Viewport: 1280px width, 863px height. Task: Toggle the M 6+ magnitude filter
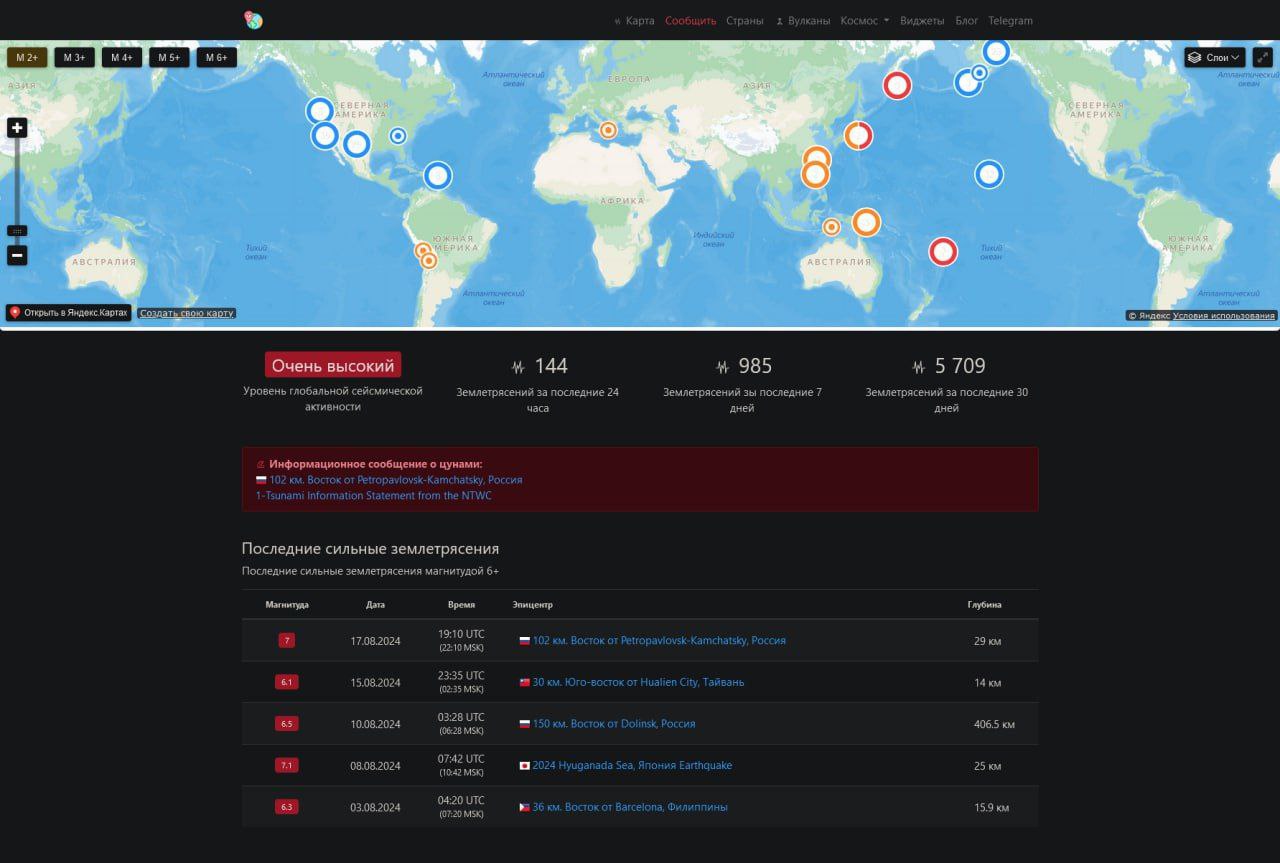pos(216,58)
